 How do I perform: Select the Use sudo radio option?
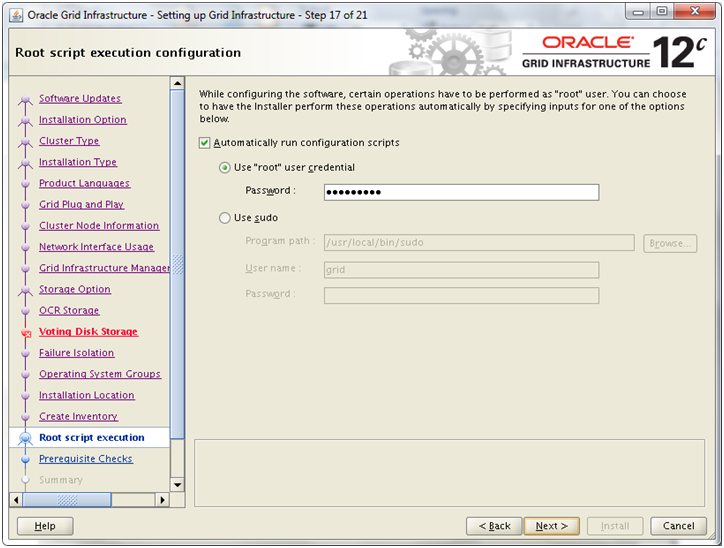point(224,218)
